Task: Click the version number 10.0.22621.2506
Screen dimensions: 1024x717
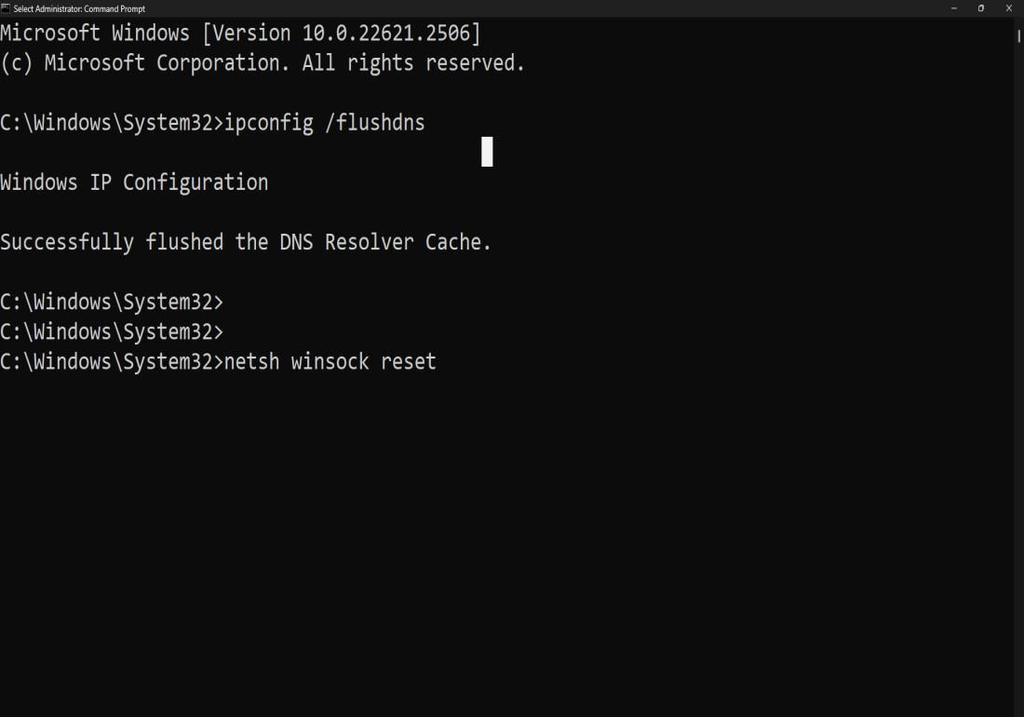Action: pyautogui.click(x=386, y=33)
